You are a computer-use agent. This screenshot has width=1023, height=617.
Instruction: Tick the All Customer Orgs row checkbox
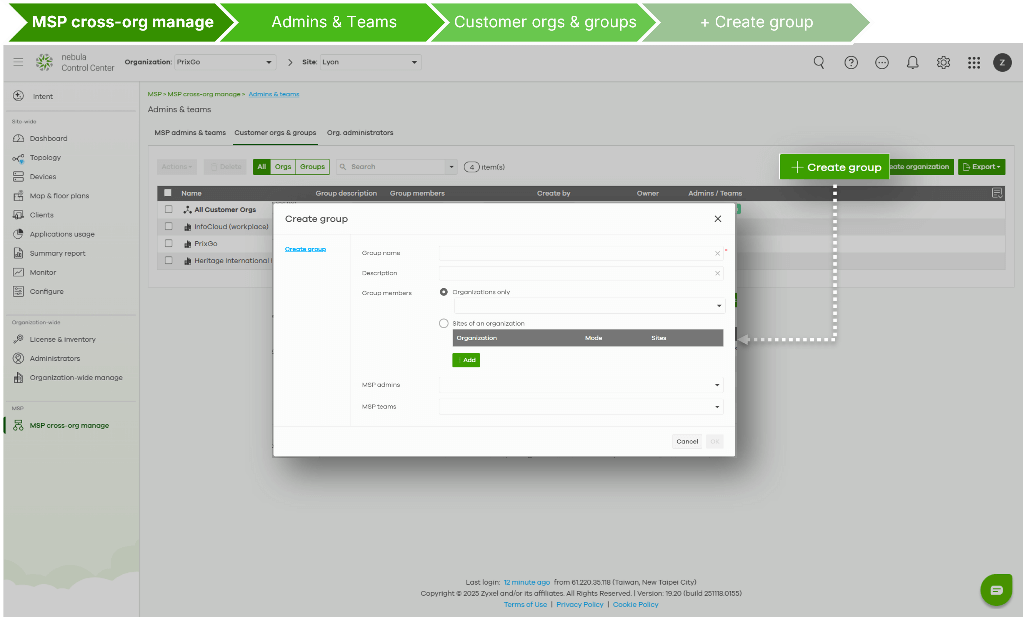(x=168, y=209)
